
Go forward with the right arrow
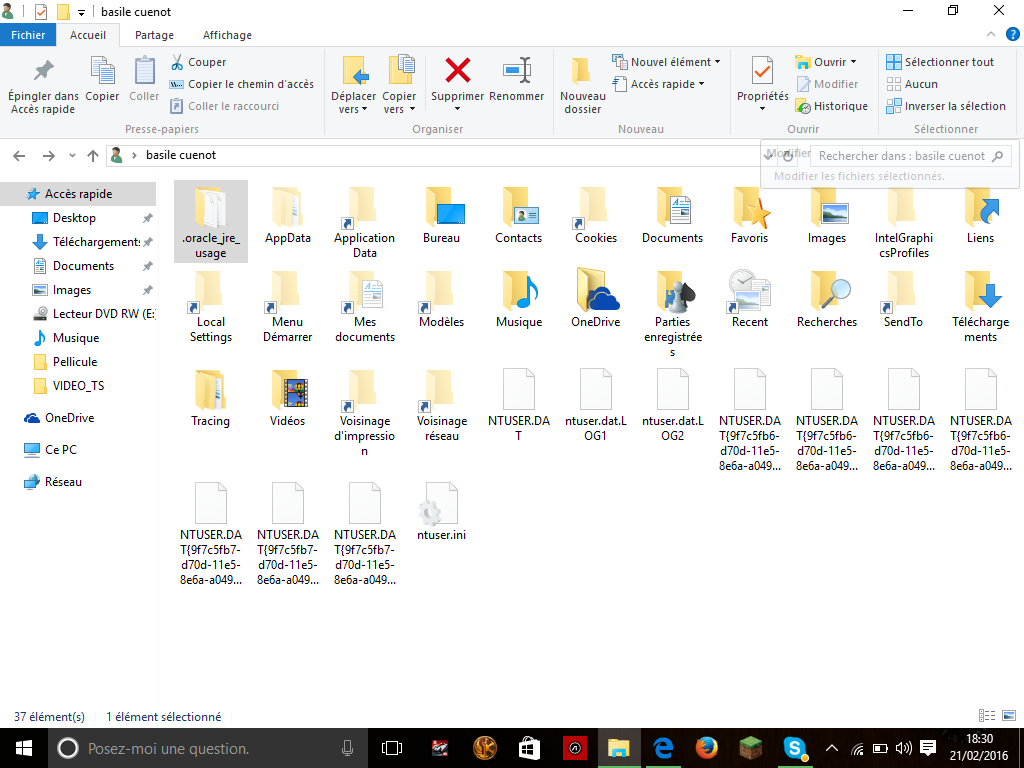[48, 155]
